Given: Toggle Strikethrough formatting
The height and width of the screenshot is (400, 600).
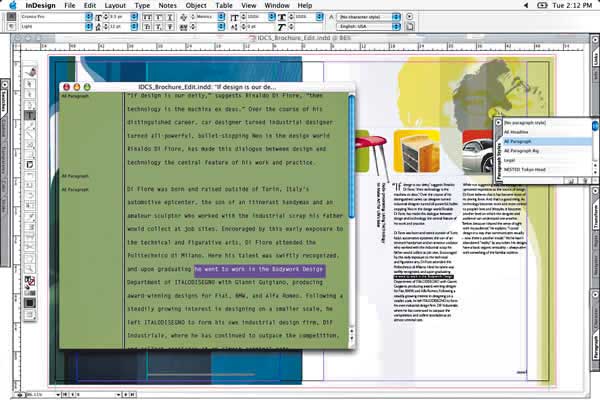Looking at the screenshot, I should point(170,26).
